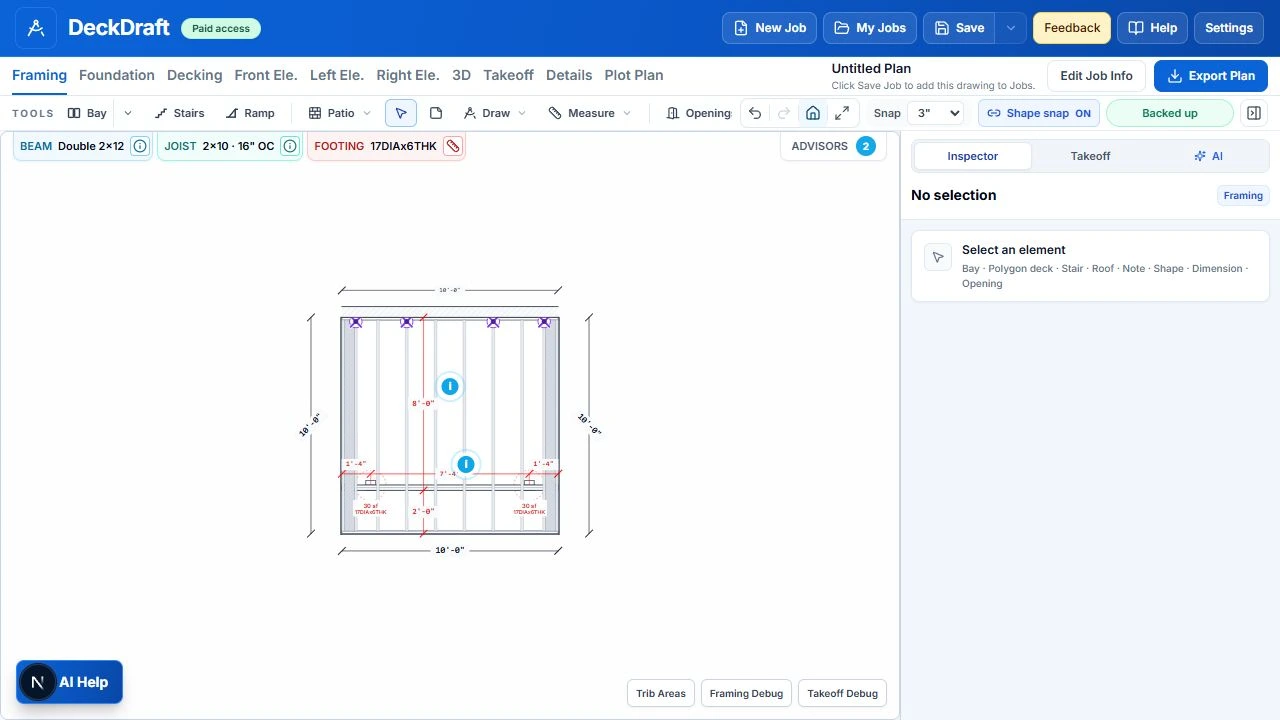This screenshot has width=1280, height=720.
Task: Expand the Bay tool dropdown arrow
Action: click(x=128, y=113)
